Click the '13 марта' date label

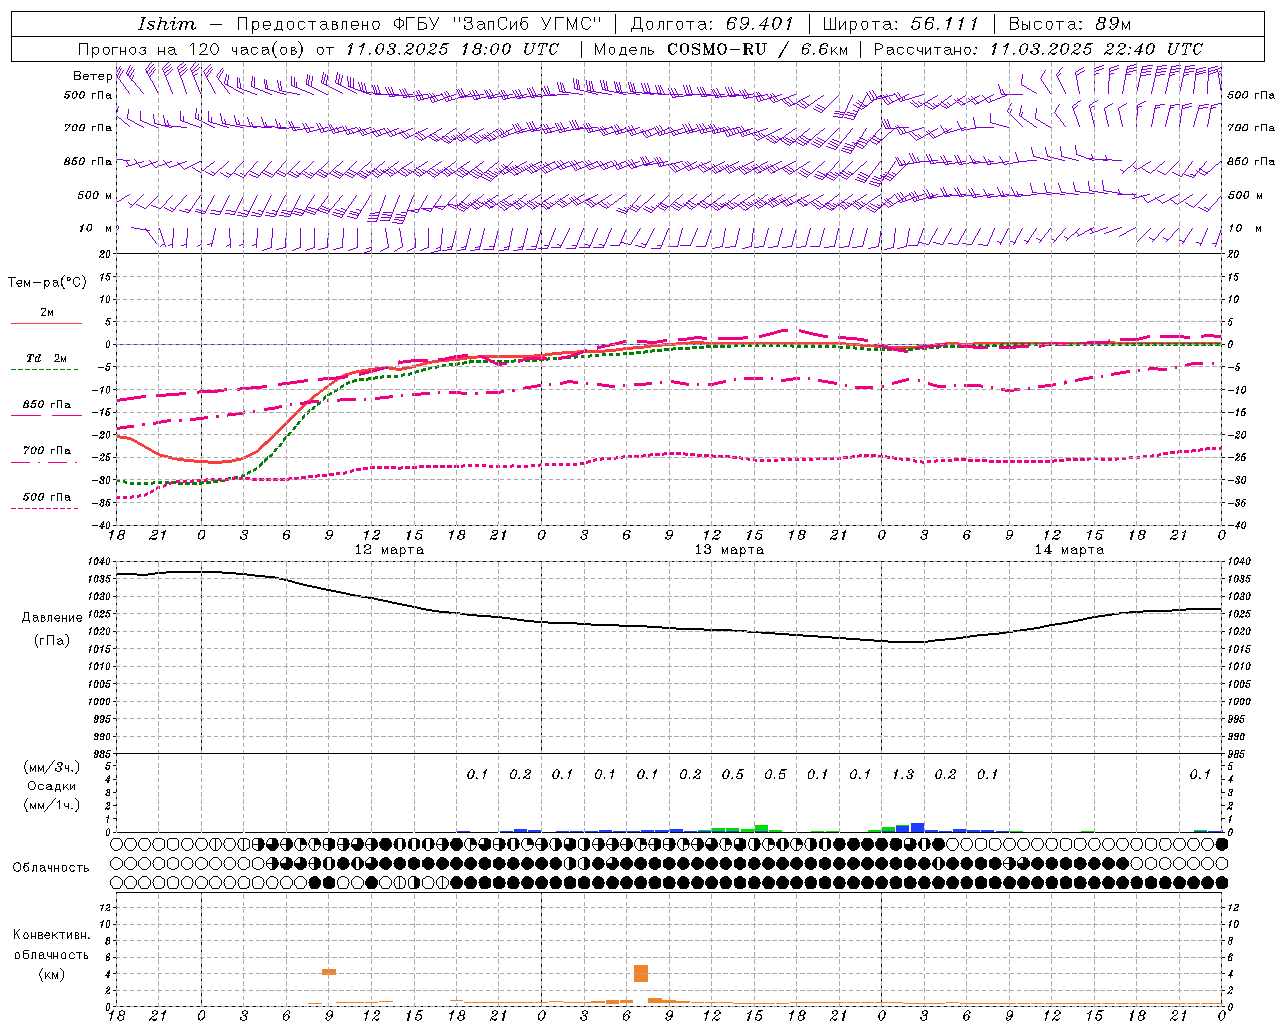[729, 550]
